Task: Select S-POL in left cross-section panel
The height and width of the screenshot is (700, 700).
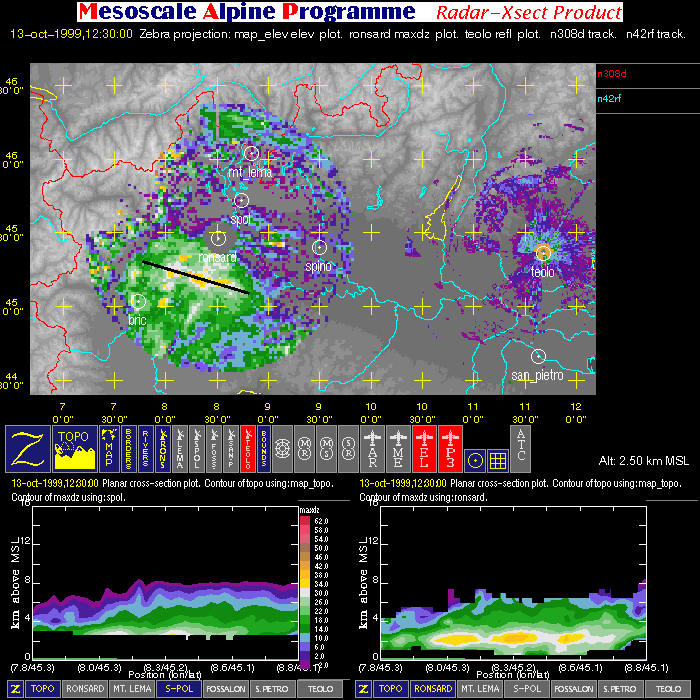Action: coord(179,689)
